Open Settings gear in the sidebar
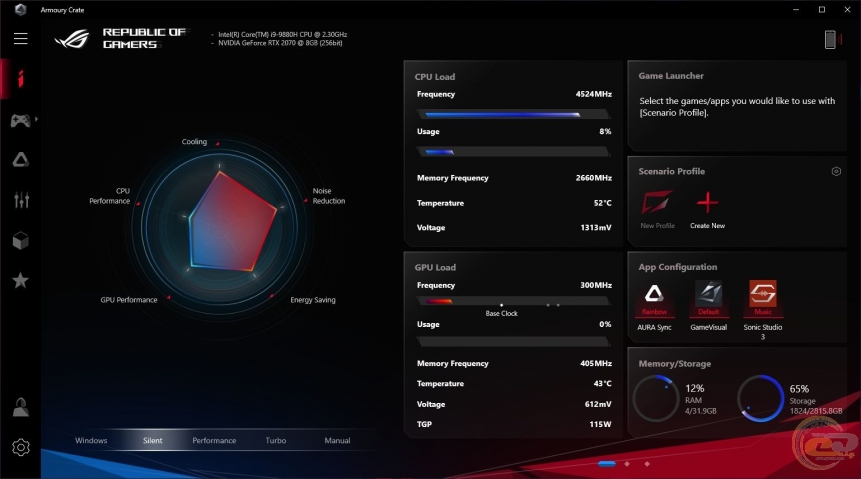 21,447
